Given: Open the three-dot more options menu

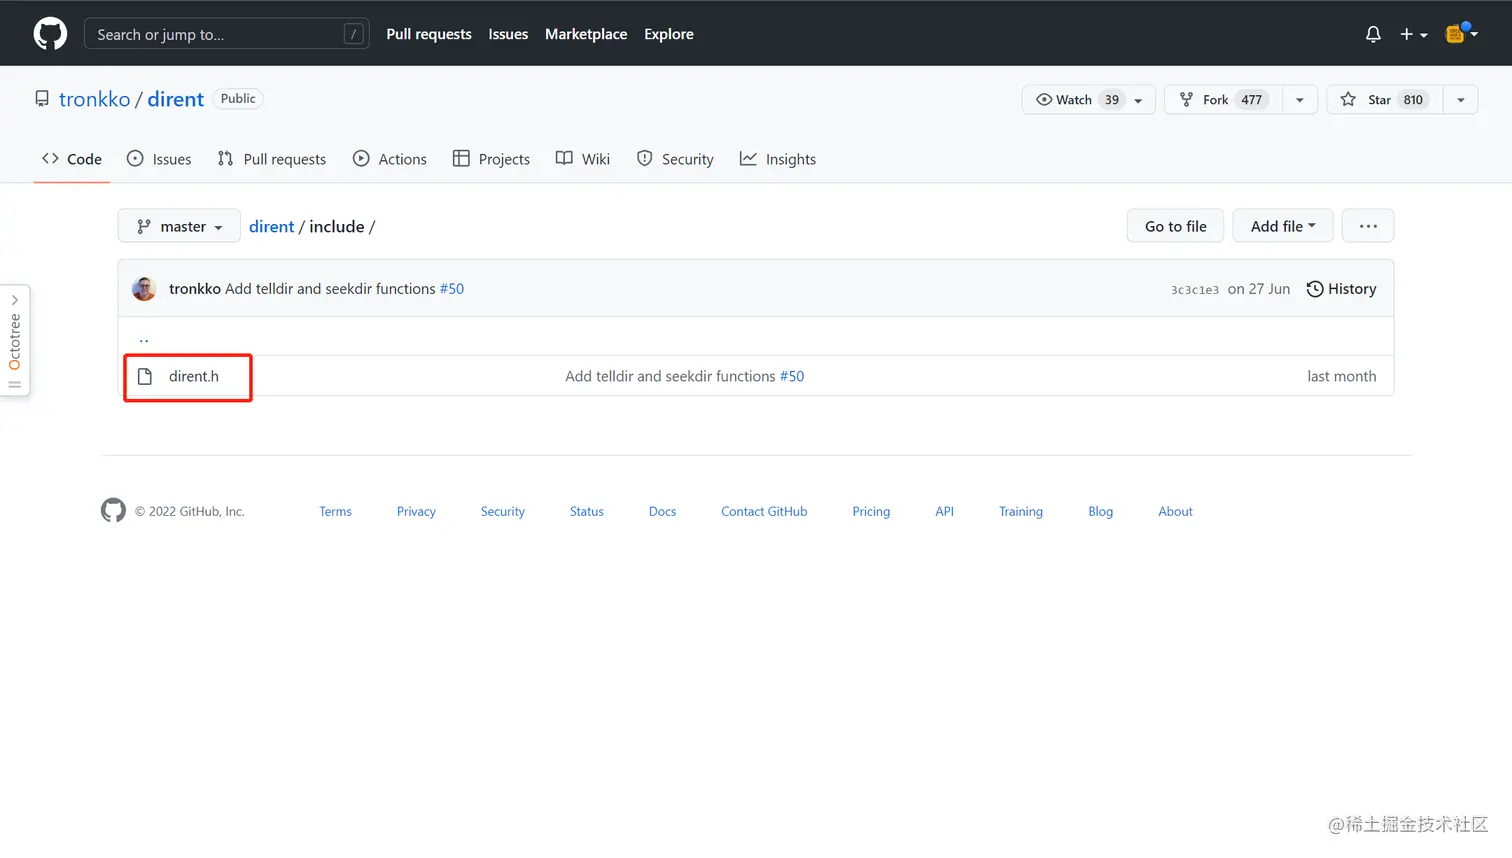Looking at the screenshot, I should point(1368,226).
